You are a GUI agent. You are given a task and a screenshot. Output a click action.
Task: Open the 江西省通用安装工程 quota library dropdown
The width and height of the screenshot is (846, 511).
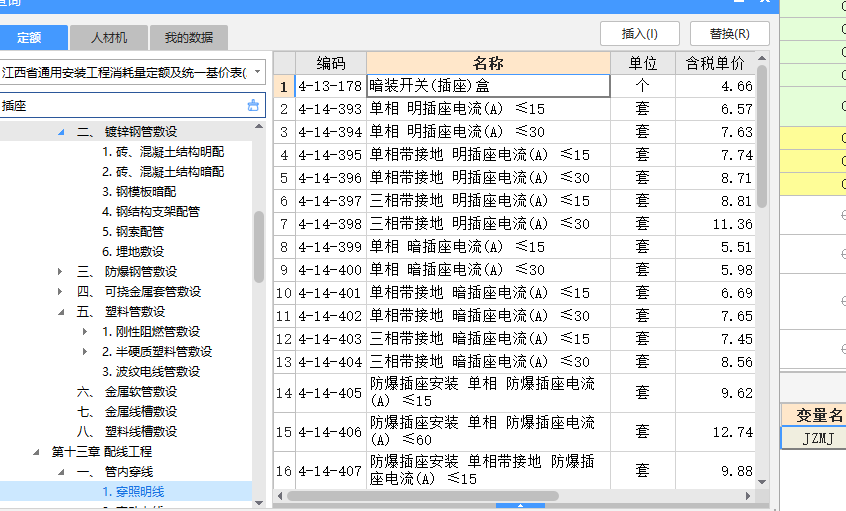[258, 72]
